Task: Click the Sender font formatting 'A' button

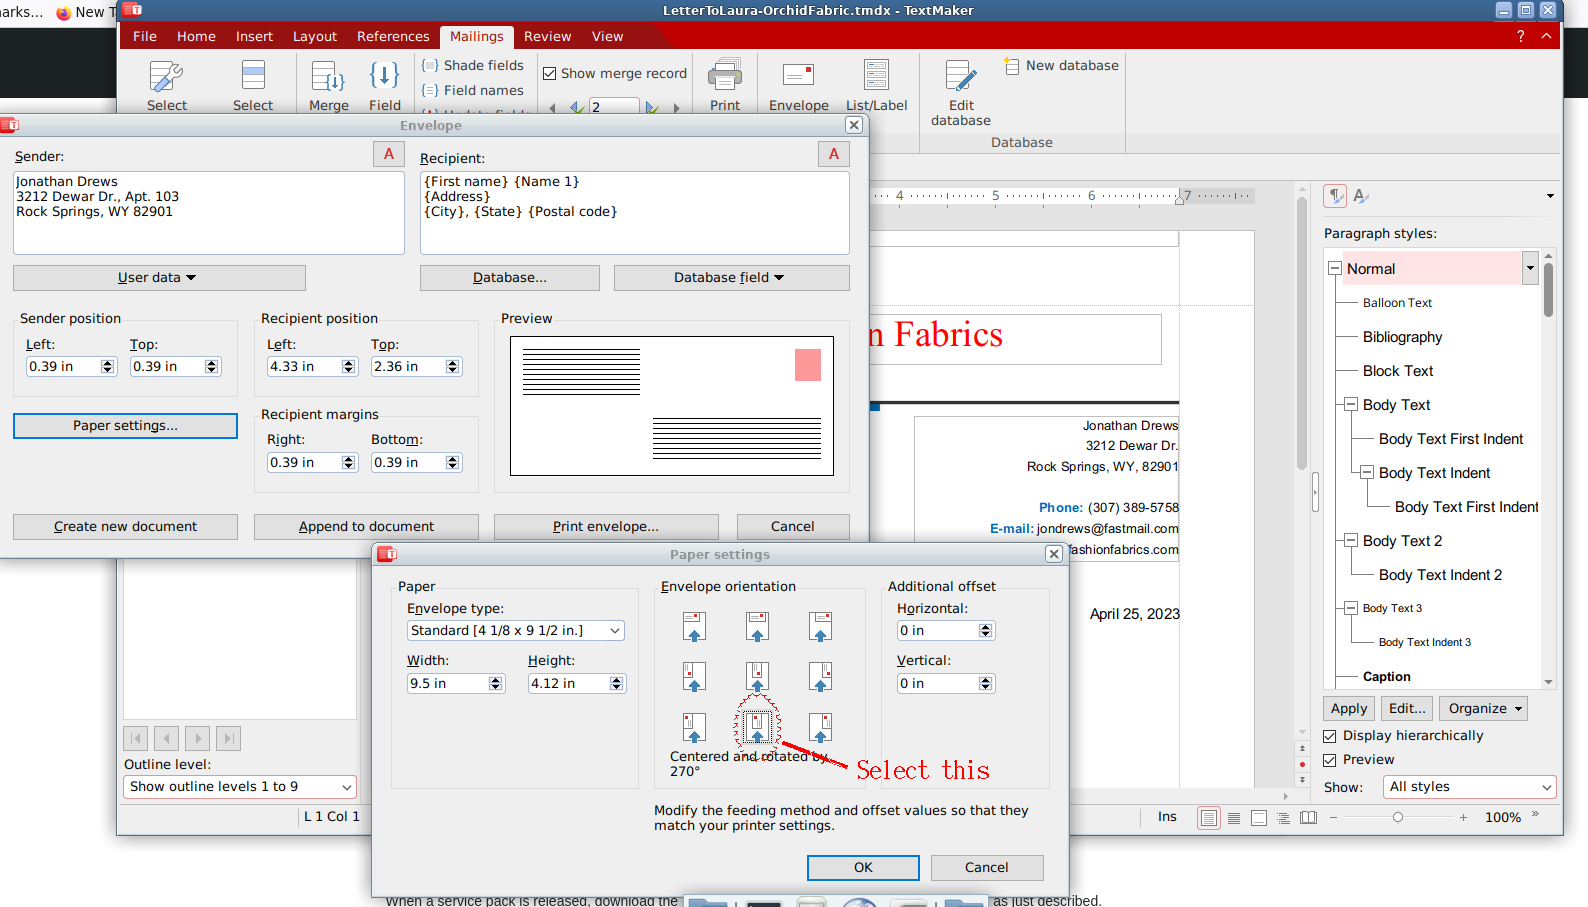Action: [x=388, y=154]
